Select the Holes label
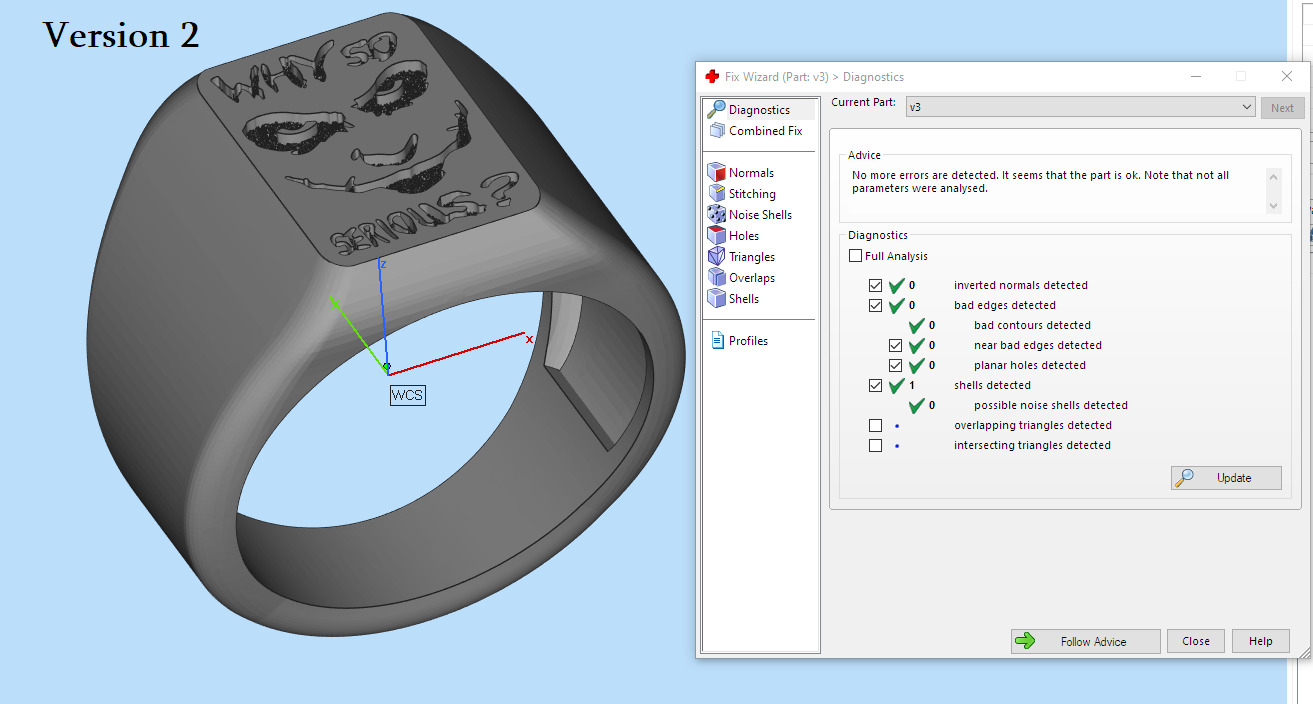The height and width of the screenshot is (704, 1313). coord(744,236)
